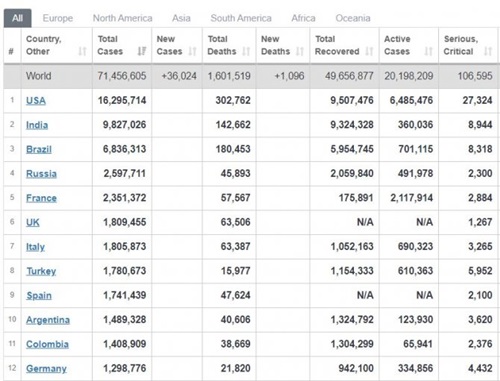Switch to the North America tab
The image size is (500, 381).
pos(122,18)
